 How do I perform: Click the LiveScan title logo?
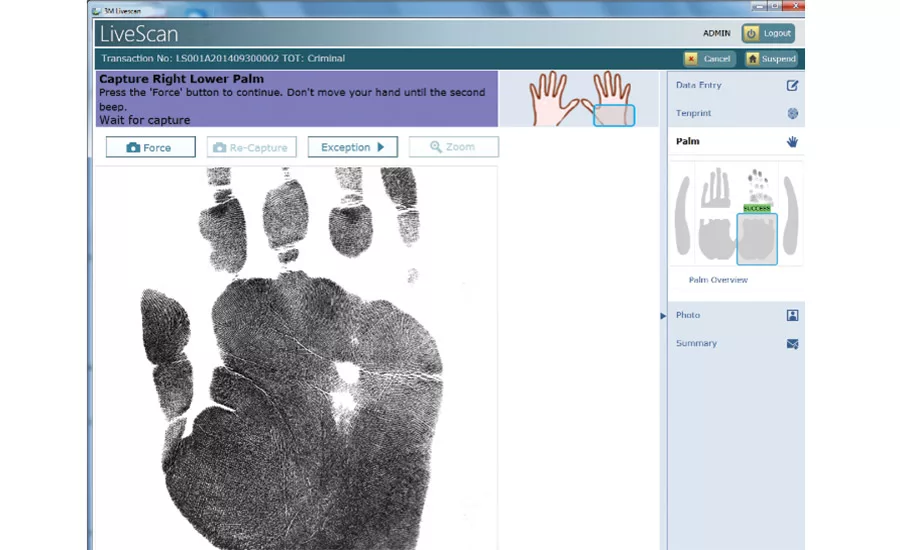pos(139,34)
